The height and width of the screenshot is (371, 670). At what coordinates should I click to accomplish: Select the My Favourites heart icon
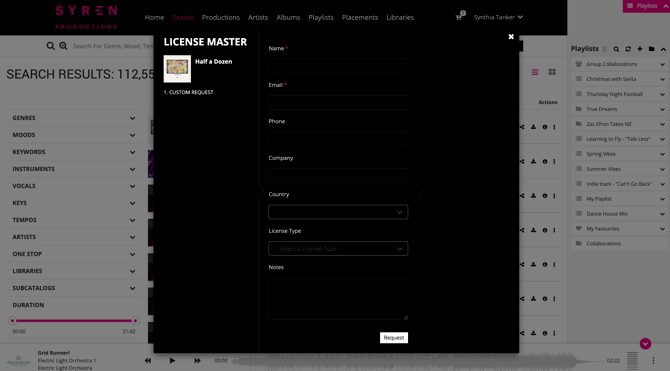[579, 229]
